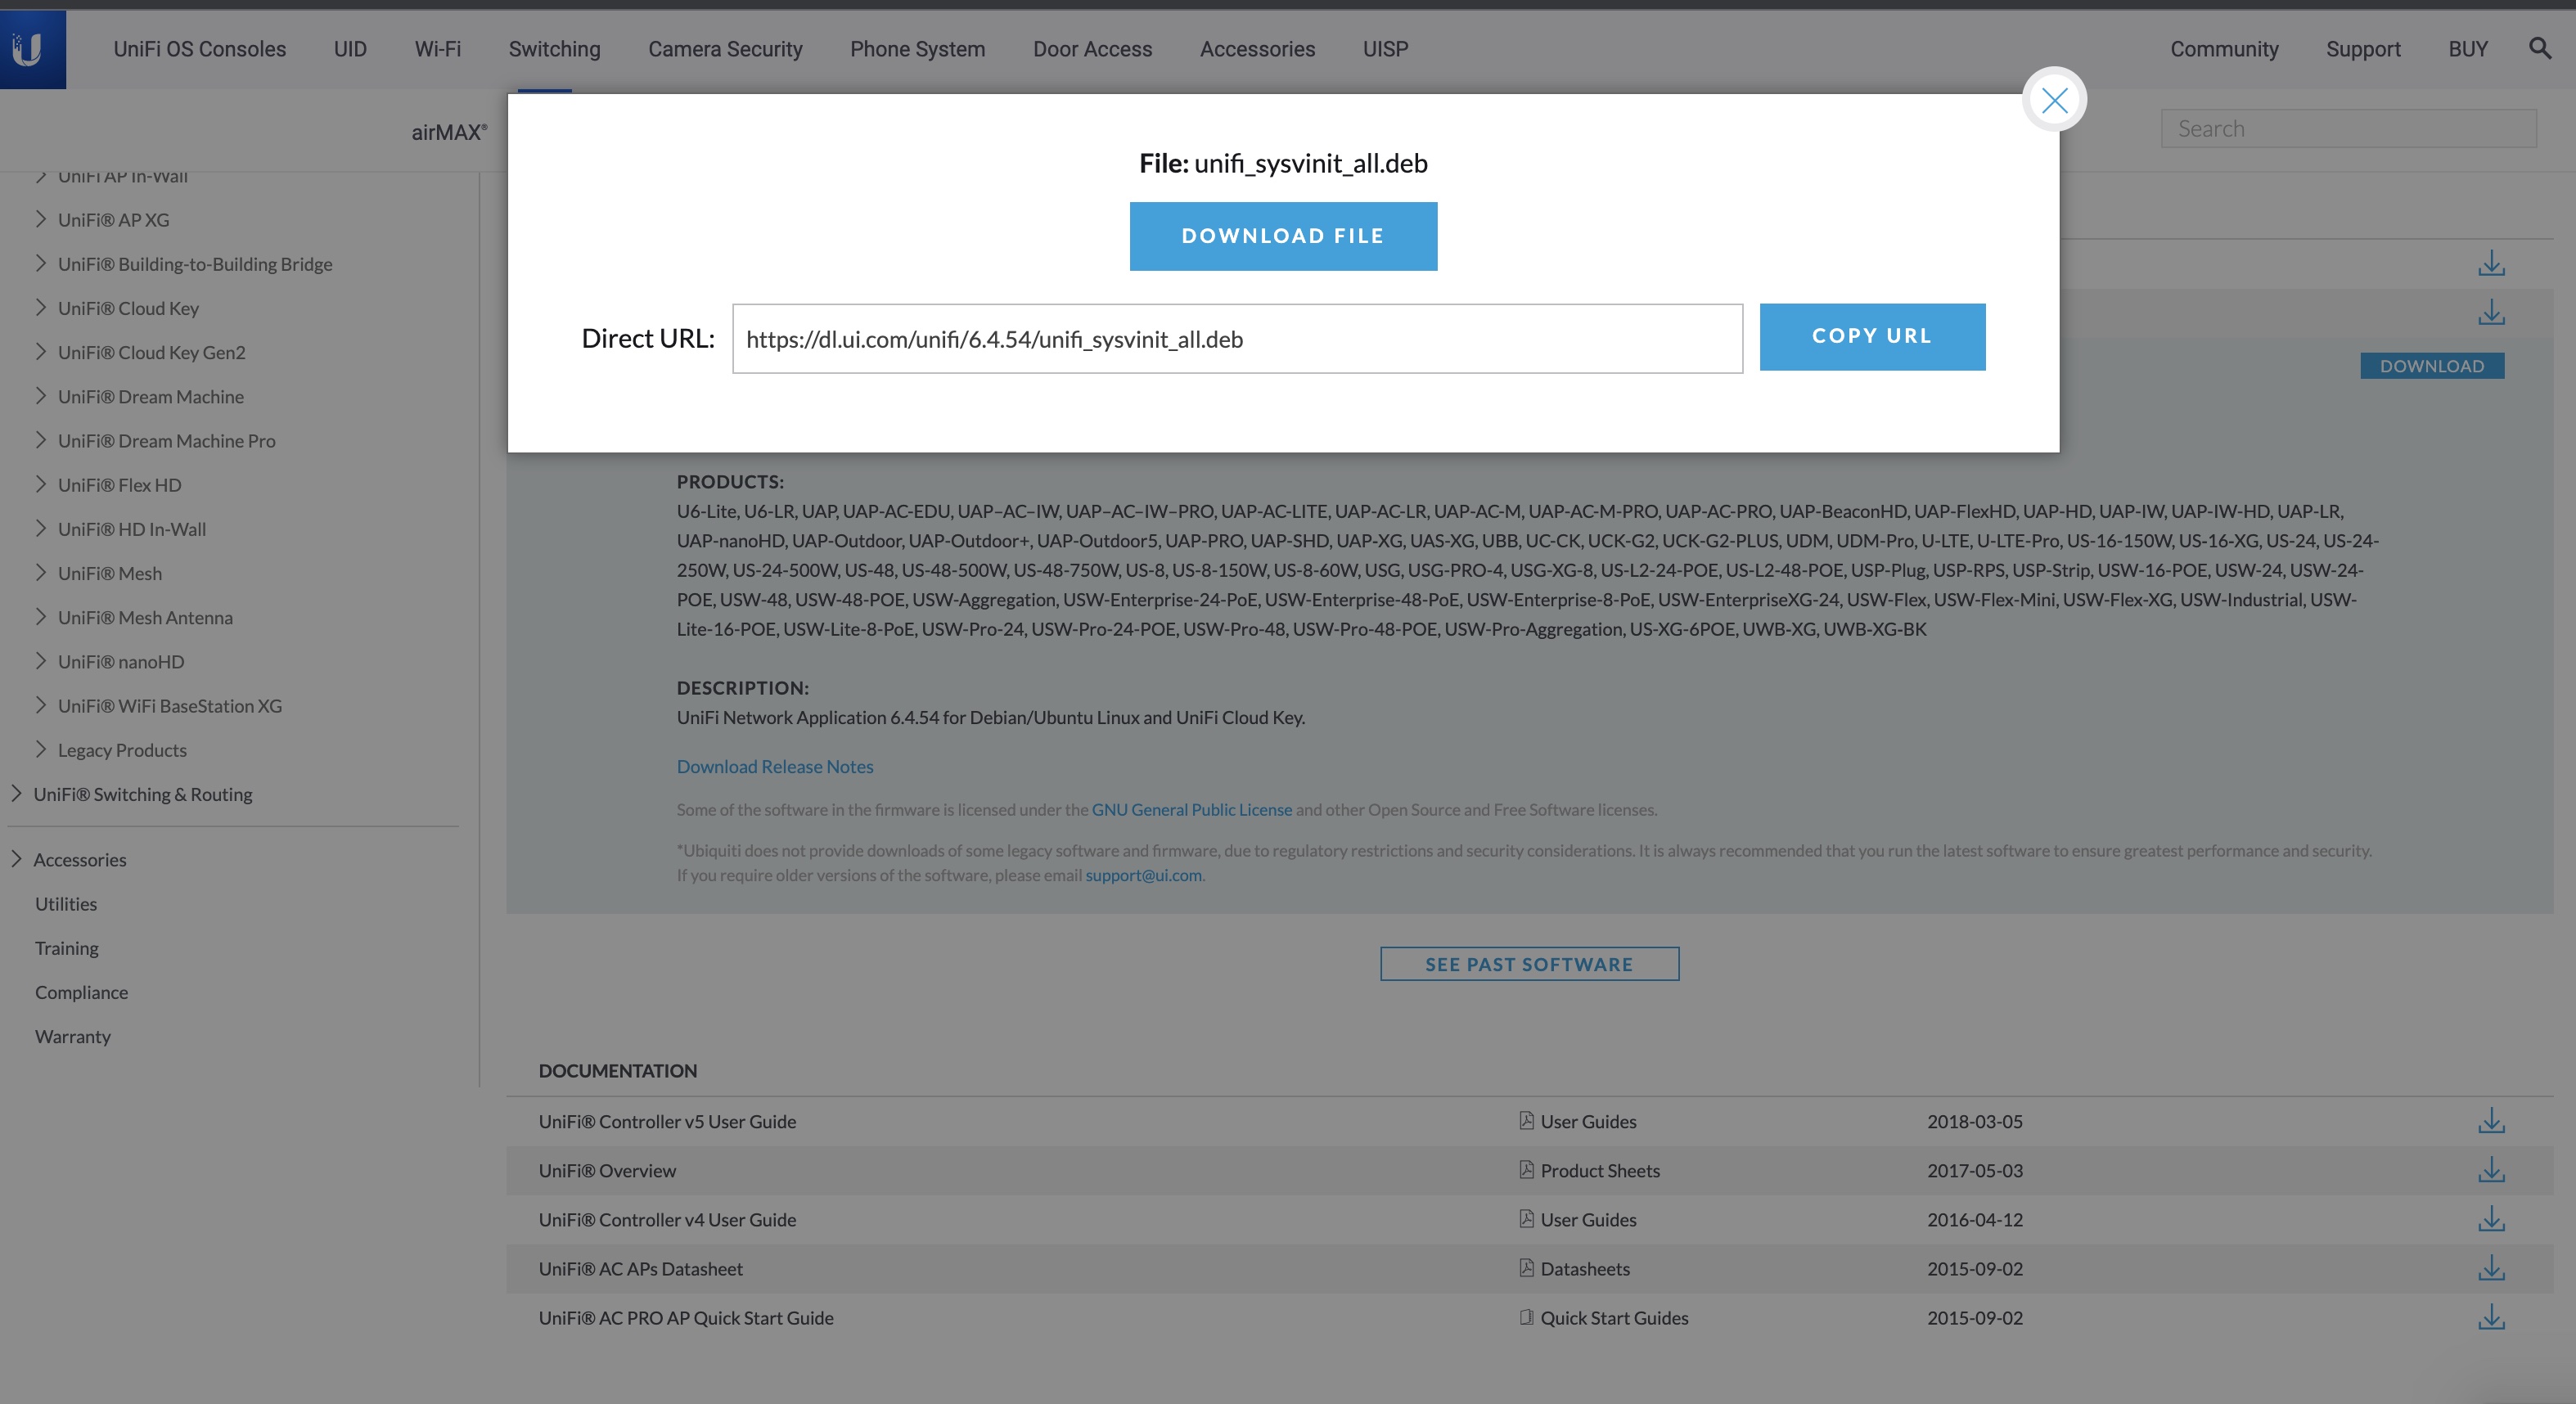
Task: Open Accessories top navigation item
Action: (x=1257, y=49)
